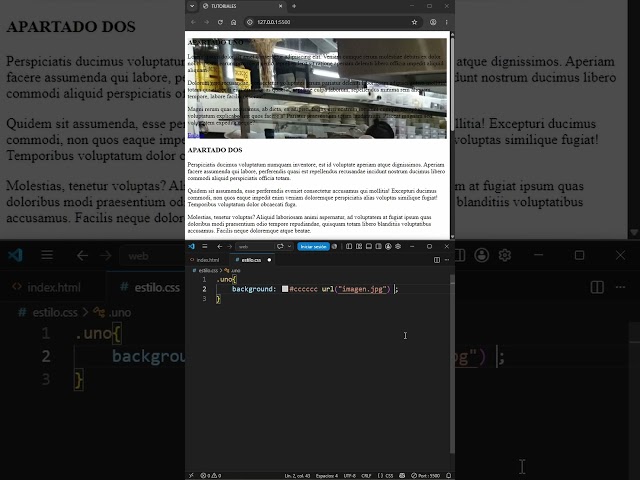The image size is (640, 480).
Task: Open the #cccccc color swatch picker
Action: pyautogui.click(x=285, y=289)
